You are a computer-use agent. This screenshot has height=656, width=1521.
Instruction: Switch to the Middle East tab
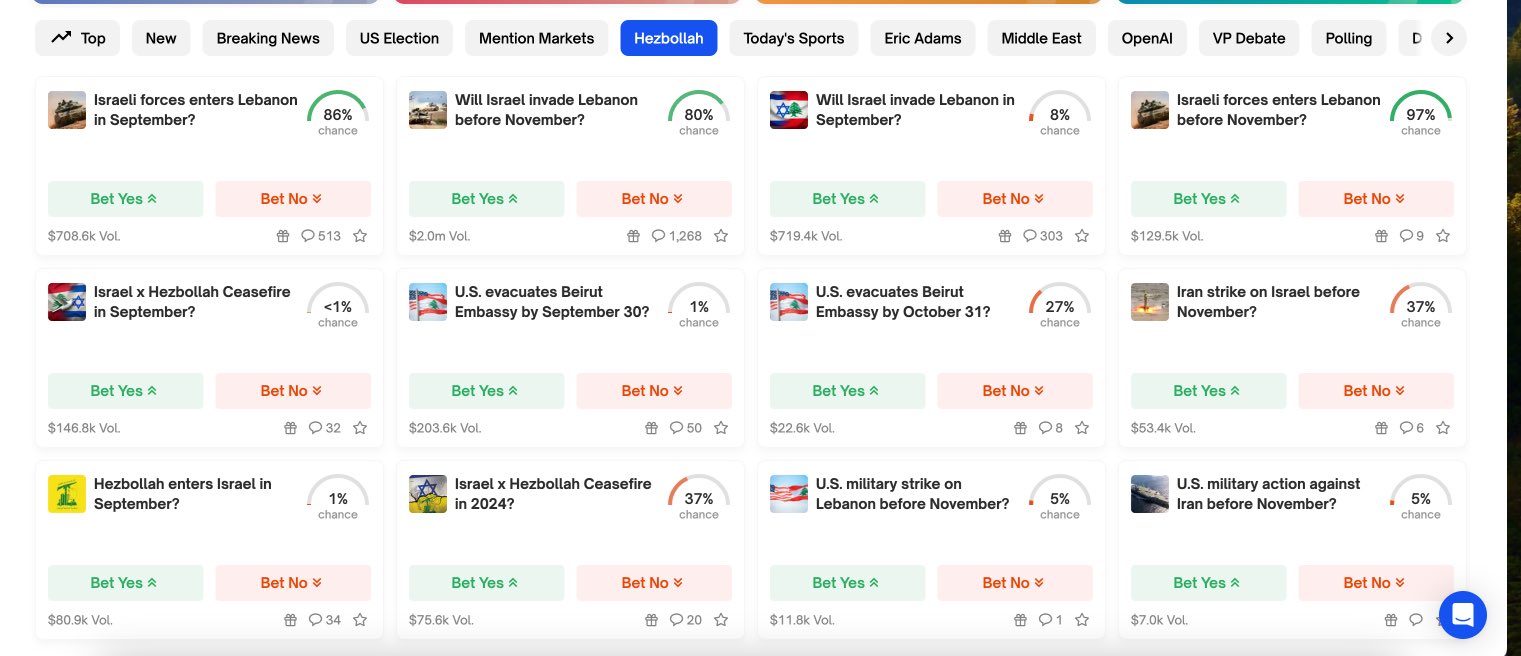(x=1041, y=38)
